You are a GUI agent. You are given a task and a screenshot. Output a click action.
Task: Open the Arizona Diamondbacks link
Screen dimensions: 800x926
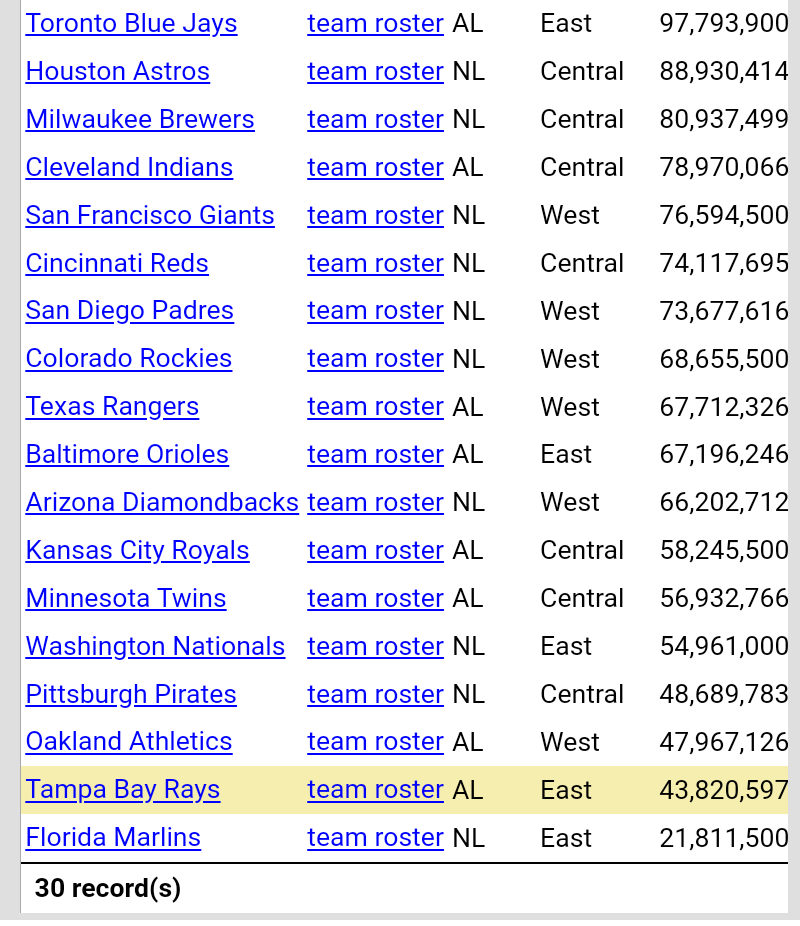(x=162, y=502)
